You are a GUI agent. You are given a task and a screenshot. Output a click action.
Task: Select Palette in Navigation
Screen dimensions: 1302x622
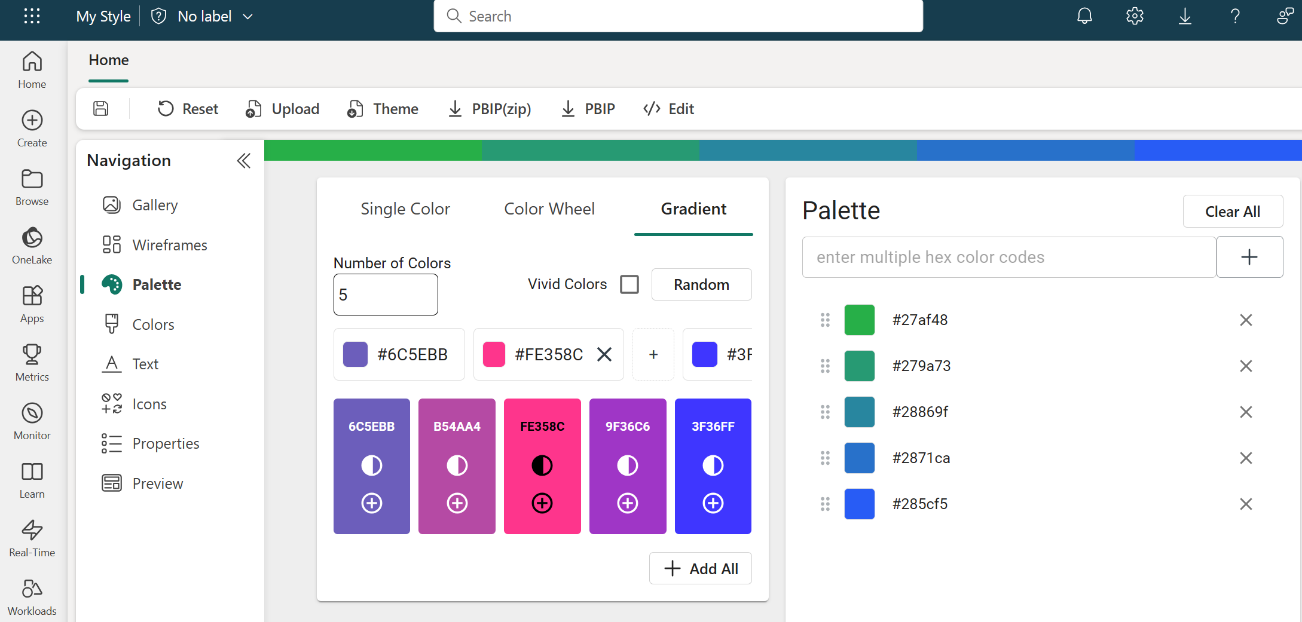(143, 285)
